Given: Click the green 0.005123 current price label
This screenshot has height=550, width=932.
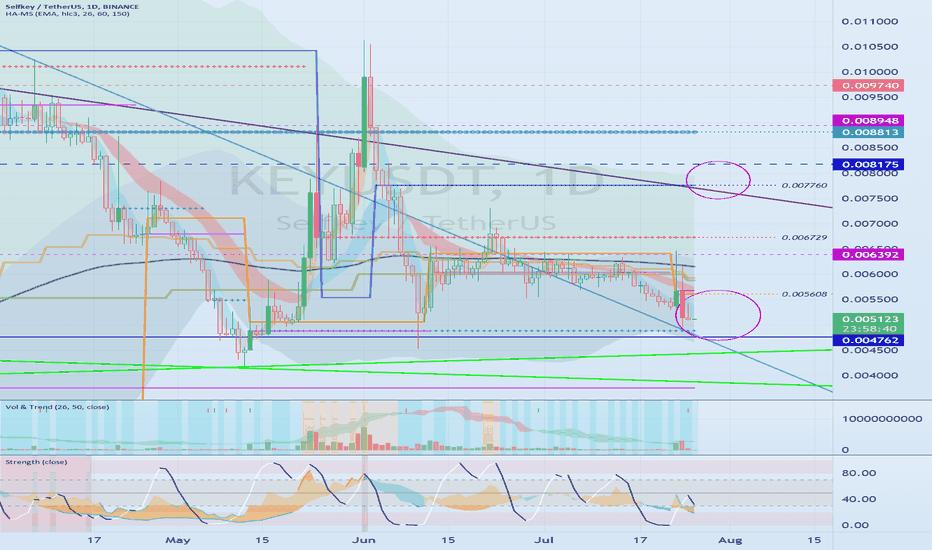Looking at the screenshot, I should [868, 319].
